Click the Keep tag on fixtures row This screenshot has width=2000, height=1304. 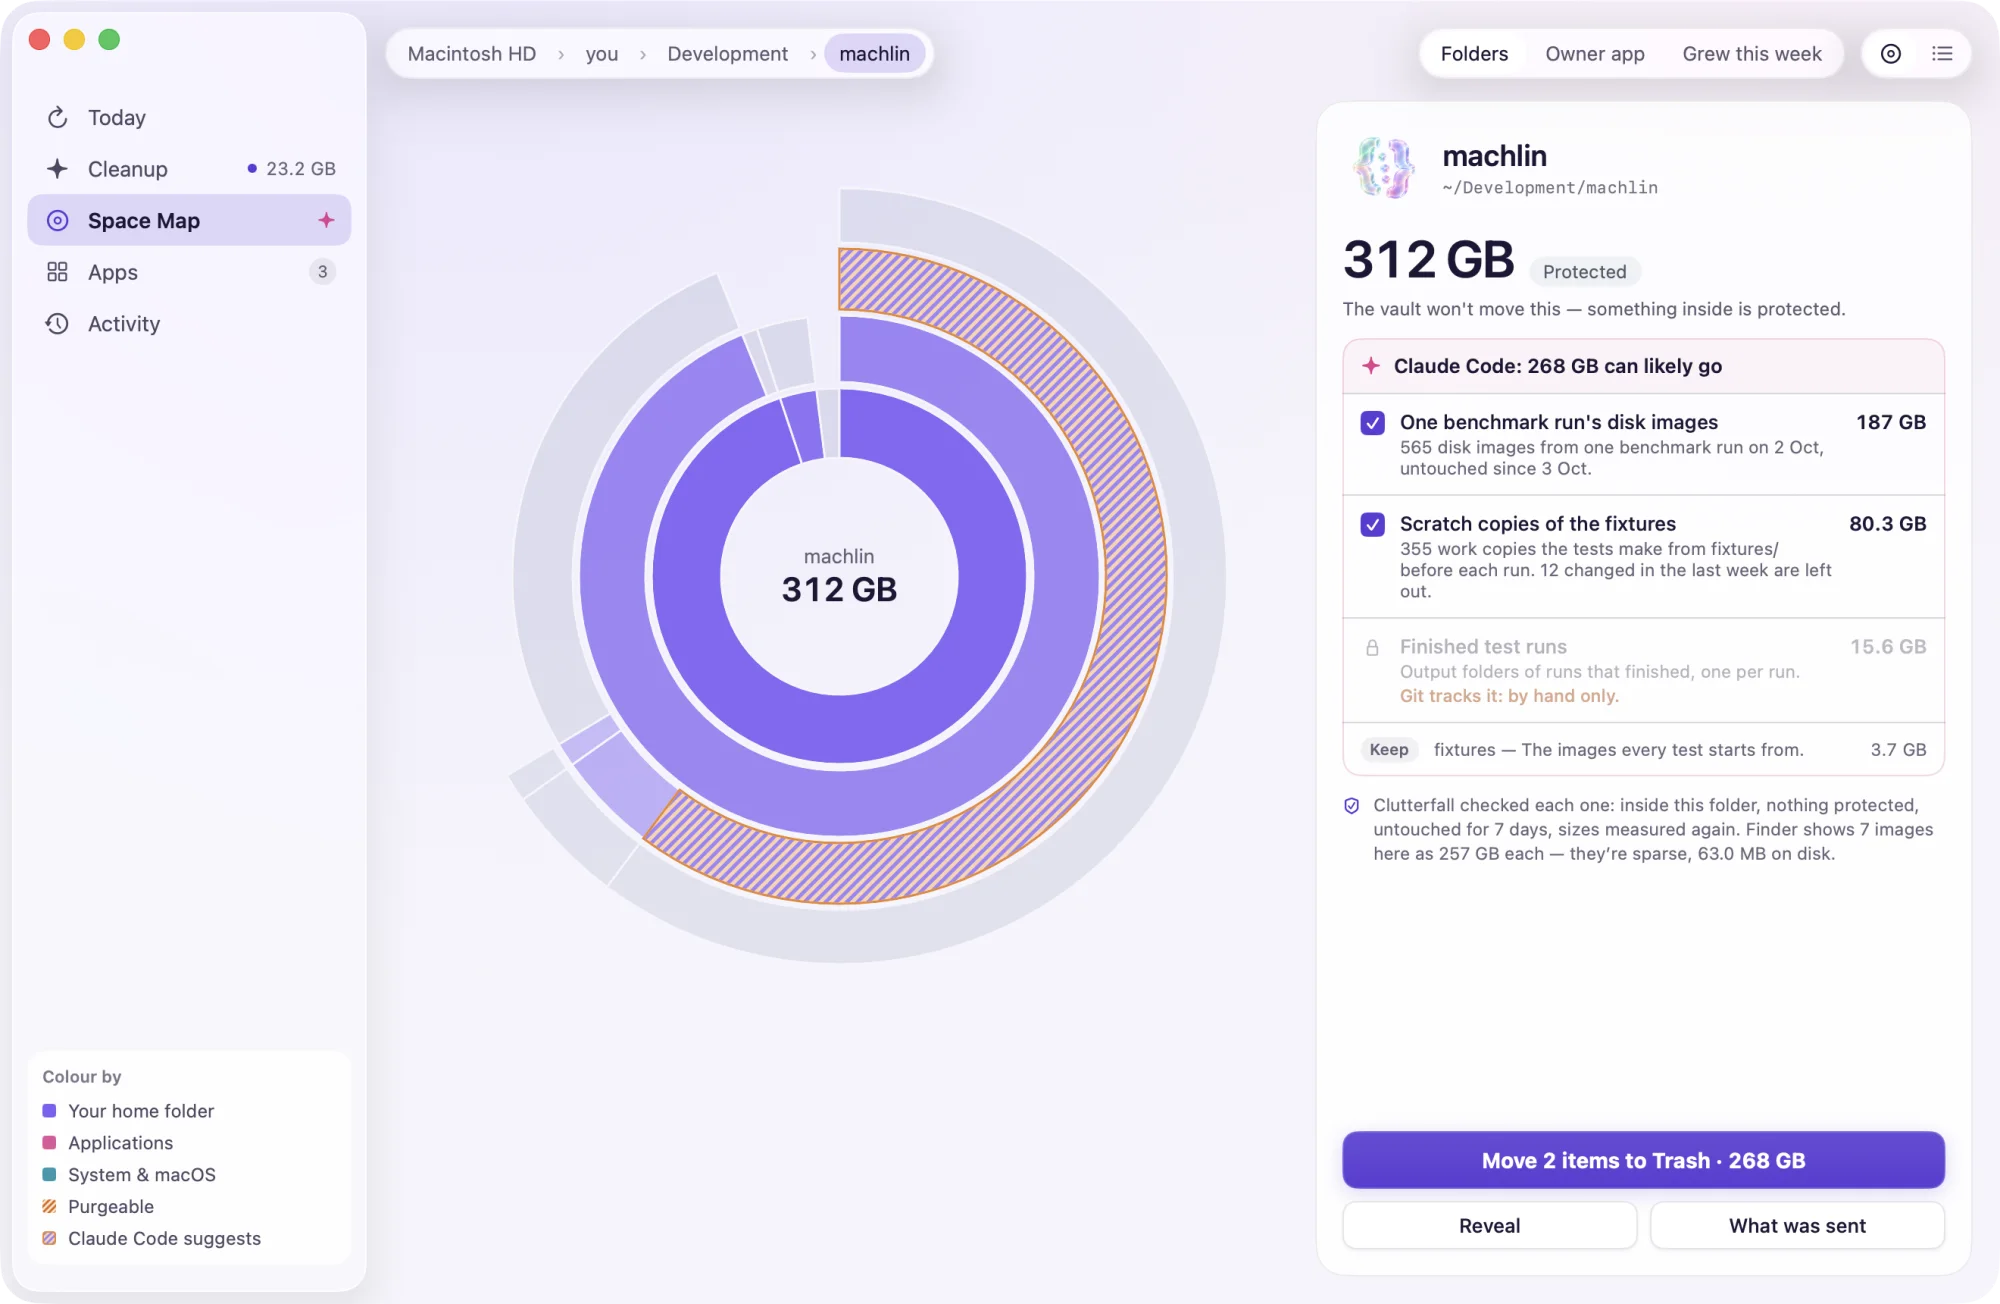pos(1389,750)
